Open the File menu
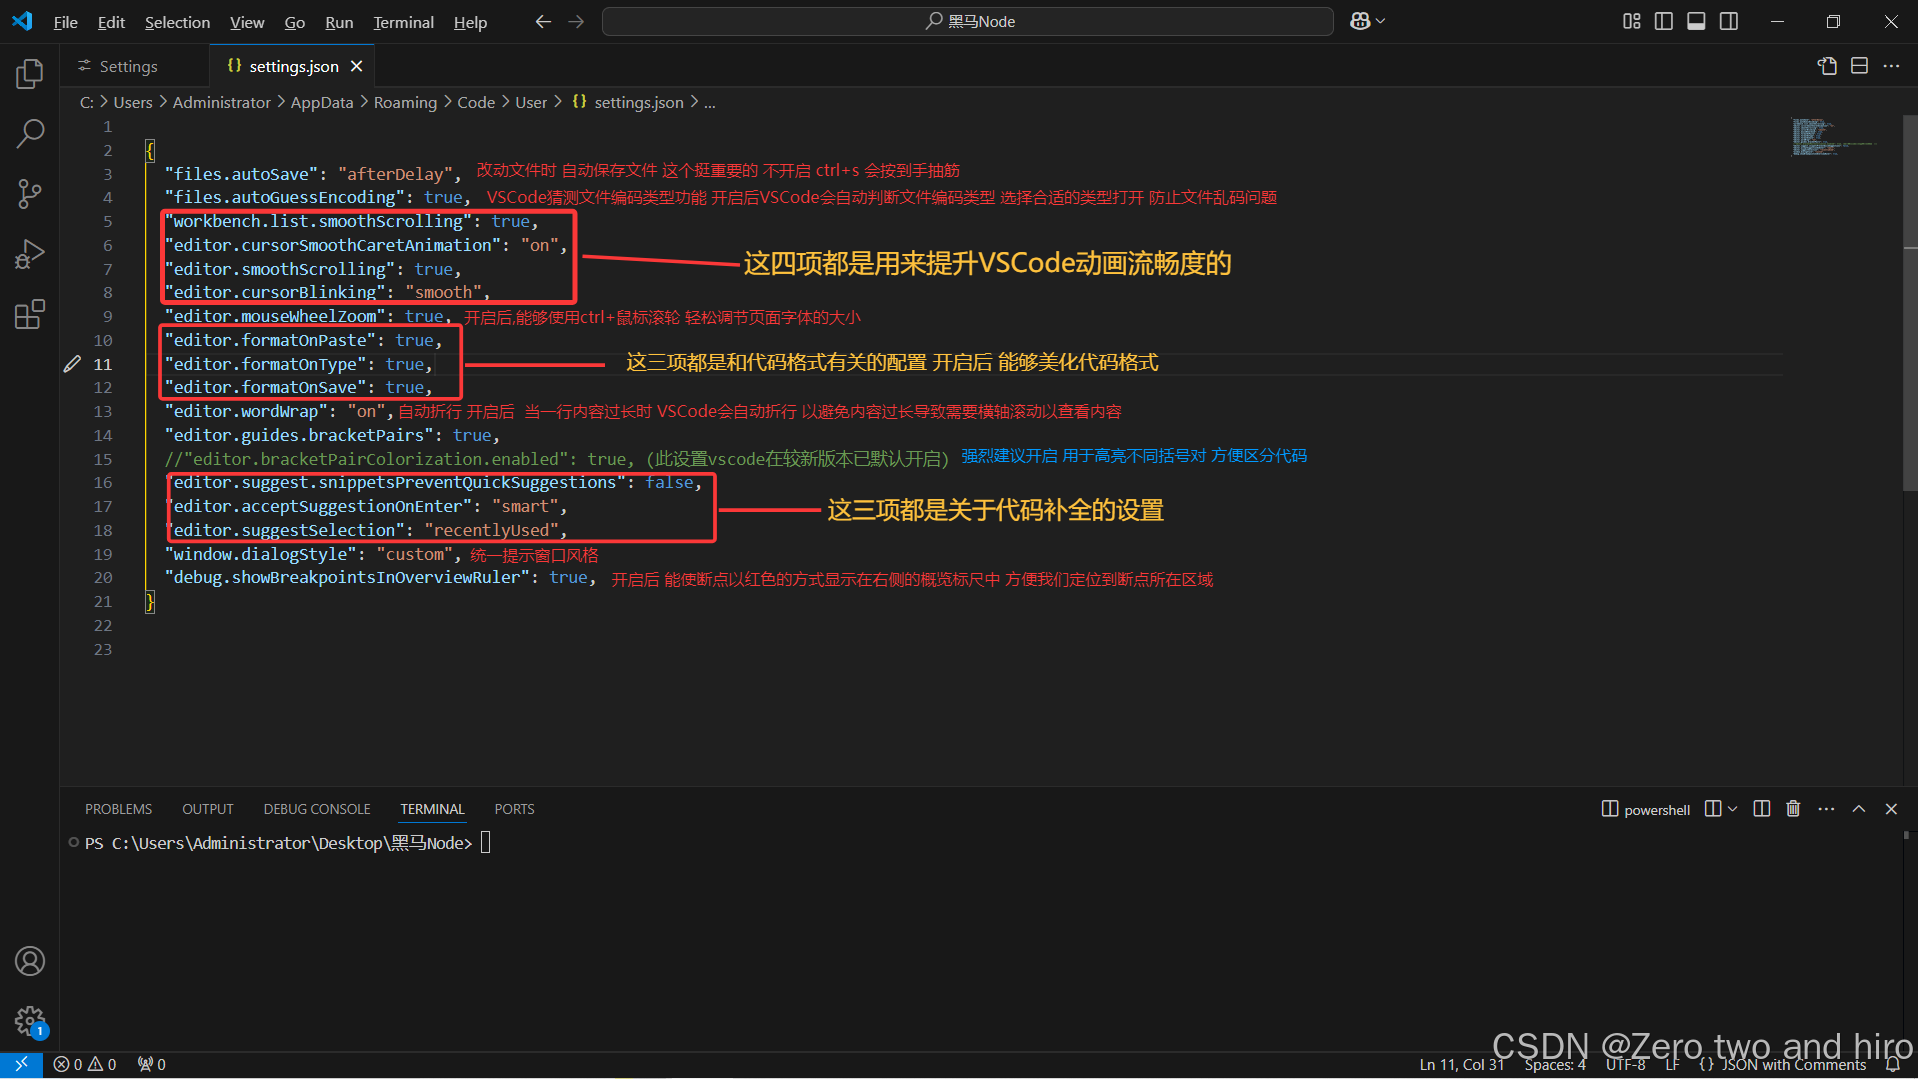1918x1079 pixels. (x=66, y=22)
